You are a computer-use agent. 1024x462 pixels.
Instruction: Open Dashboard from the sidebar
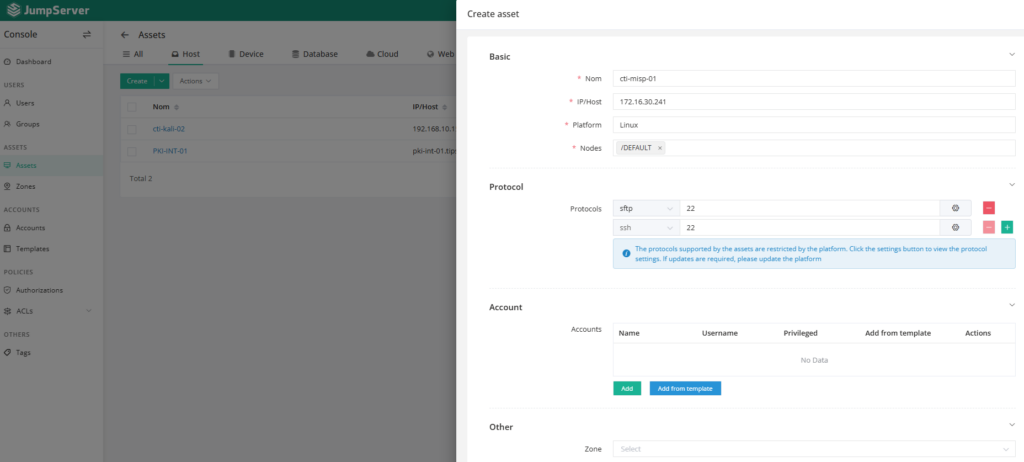pos(33,62)
